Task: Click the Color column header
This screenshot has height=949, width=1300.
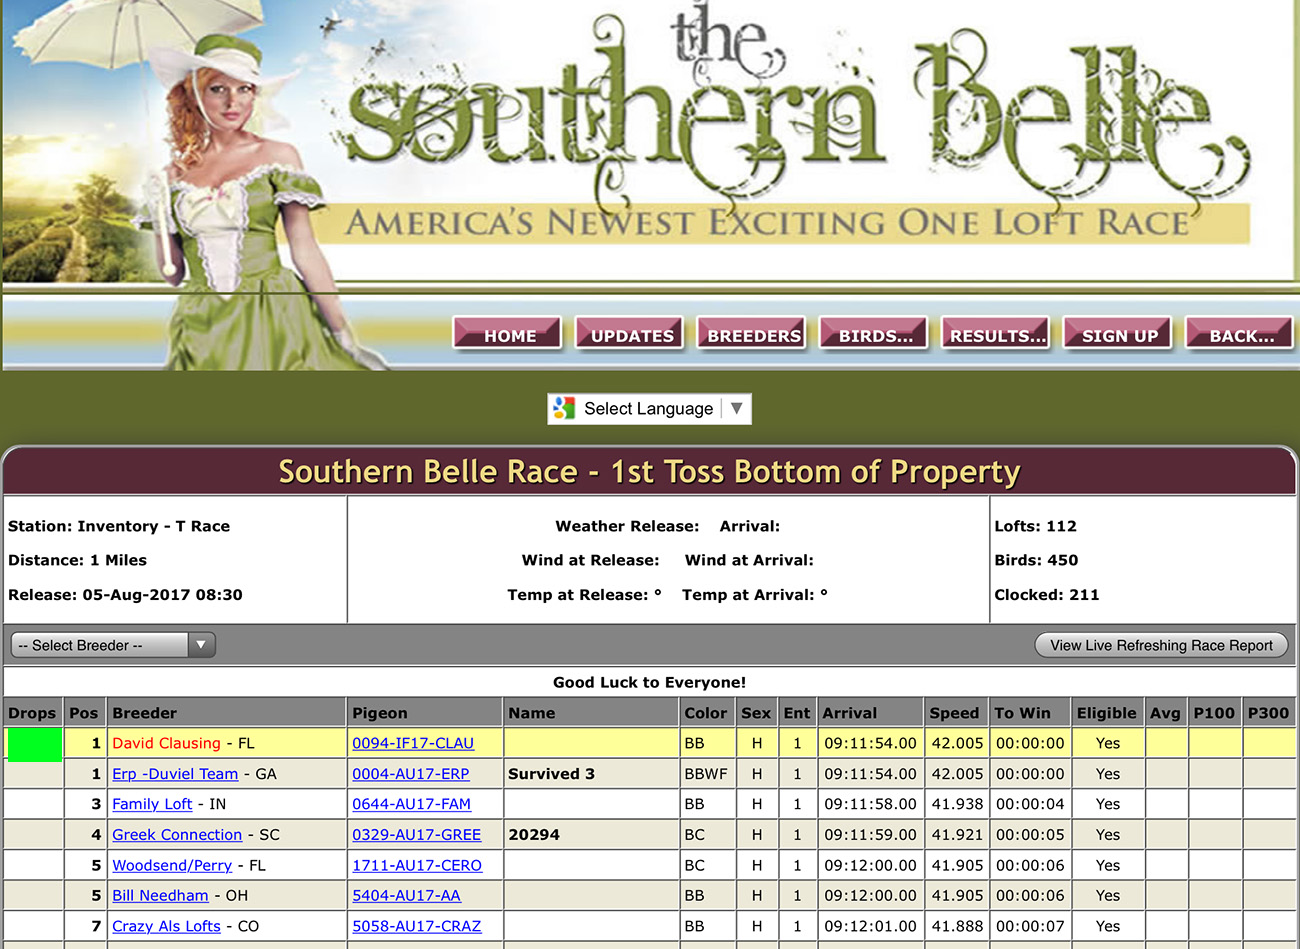Action: coord(706,713)
